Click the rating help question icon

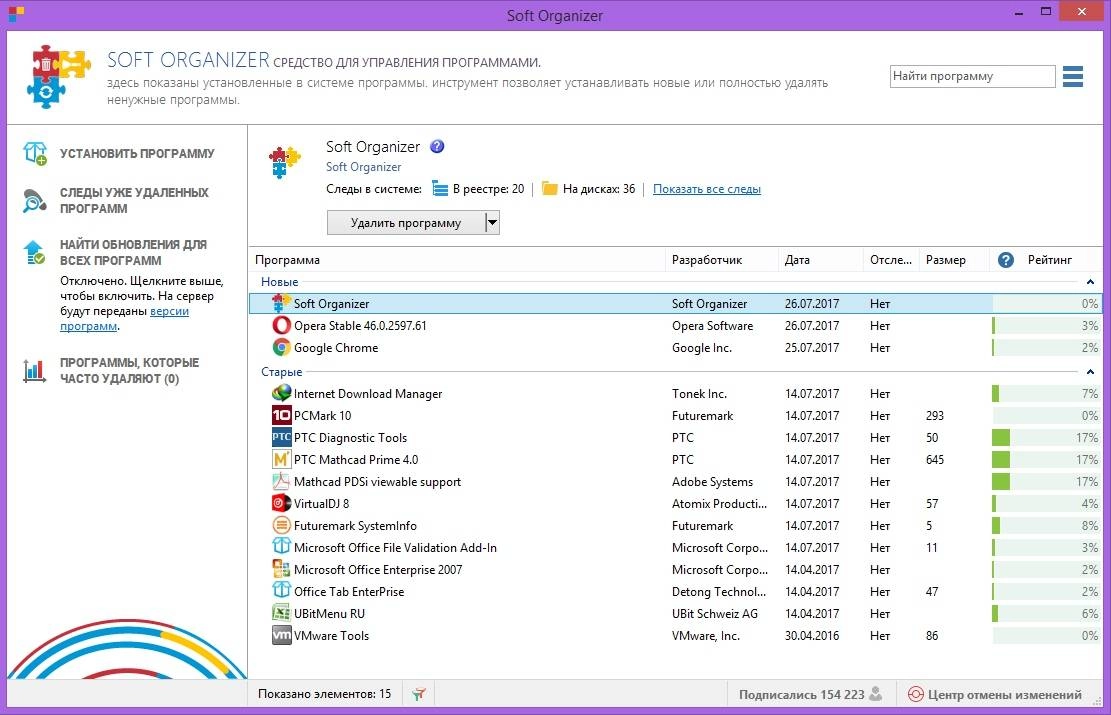[x=1005, y=260]
